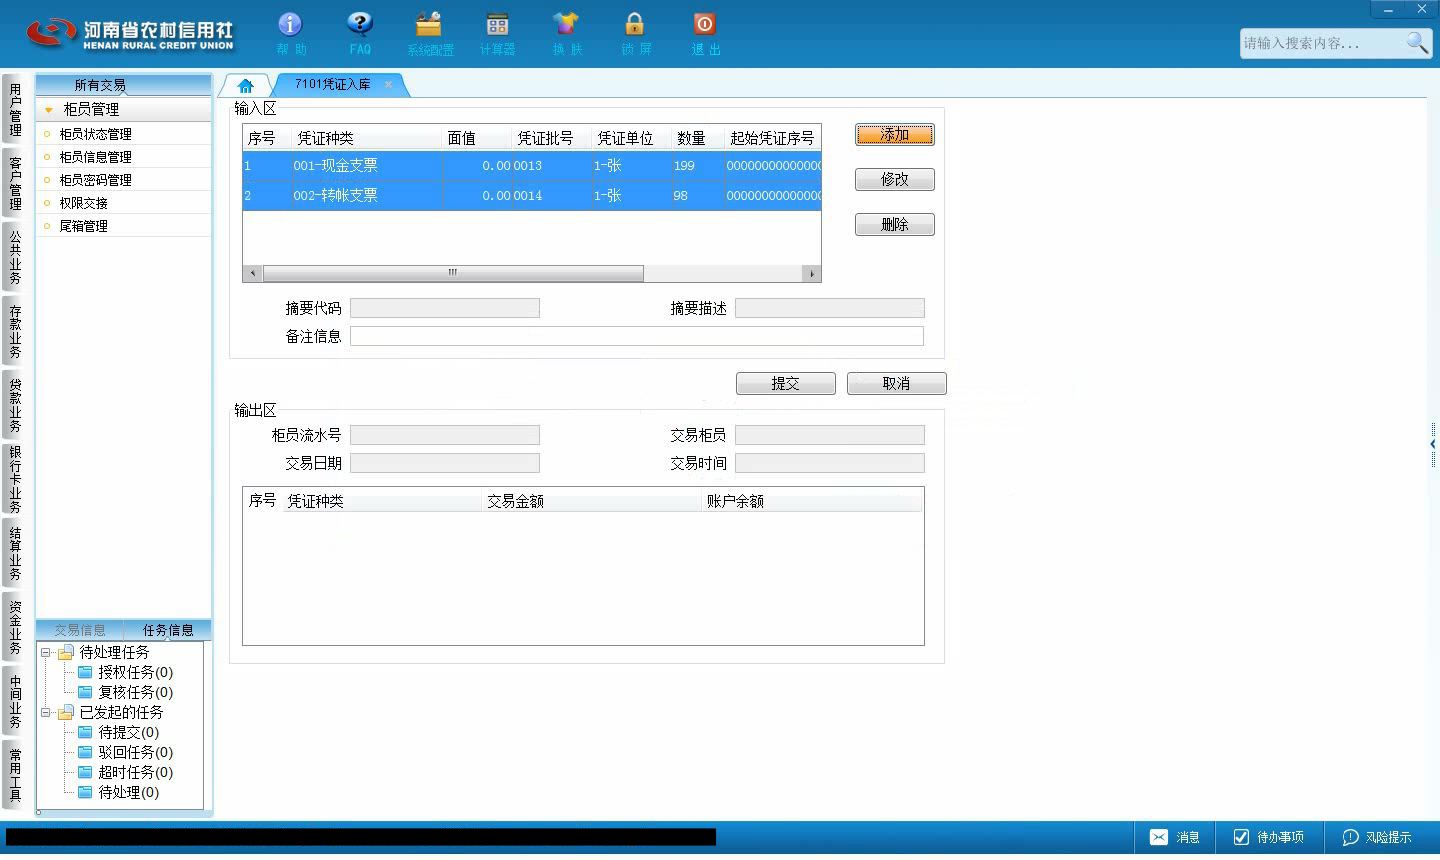
Task: Switch to 交易信息 tab
Action: (x=80, y=630)
